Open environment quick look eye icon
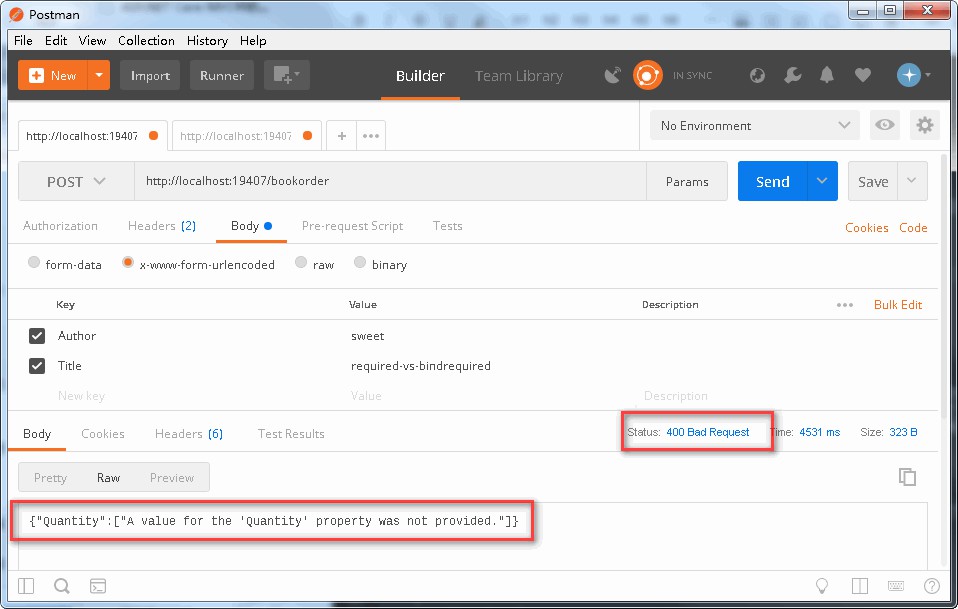Viewport: 958px width, 609px height. pyautogui.click(x=884, y=125)
